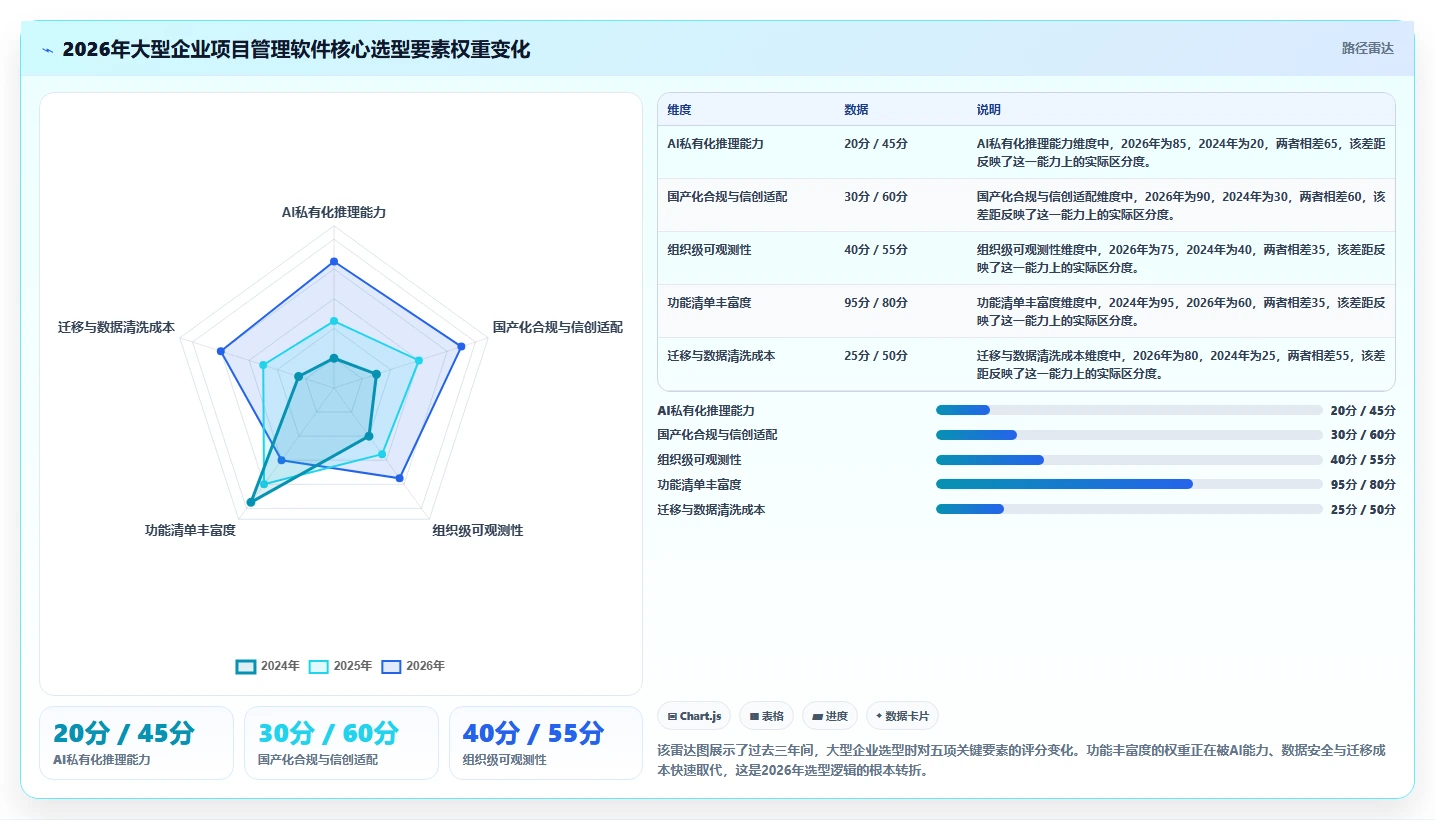Click the Chart.js chip
This screenshot has width=1435, height=820.
coord(694,716)
